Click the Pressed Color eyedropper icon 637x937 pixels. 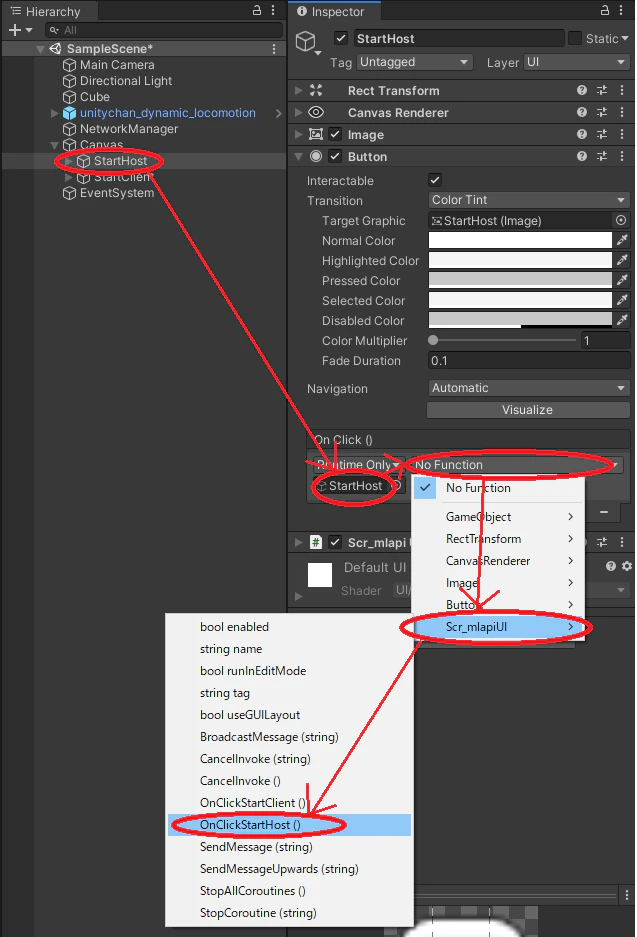tap(622, 280)
